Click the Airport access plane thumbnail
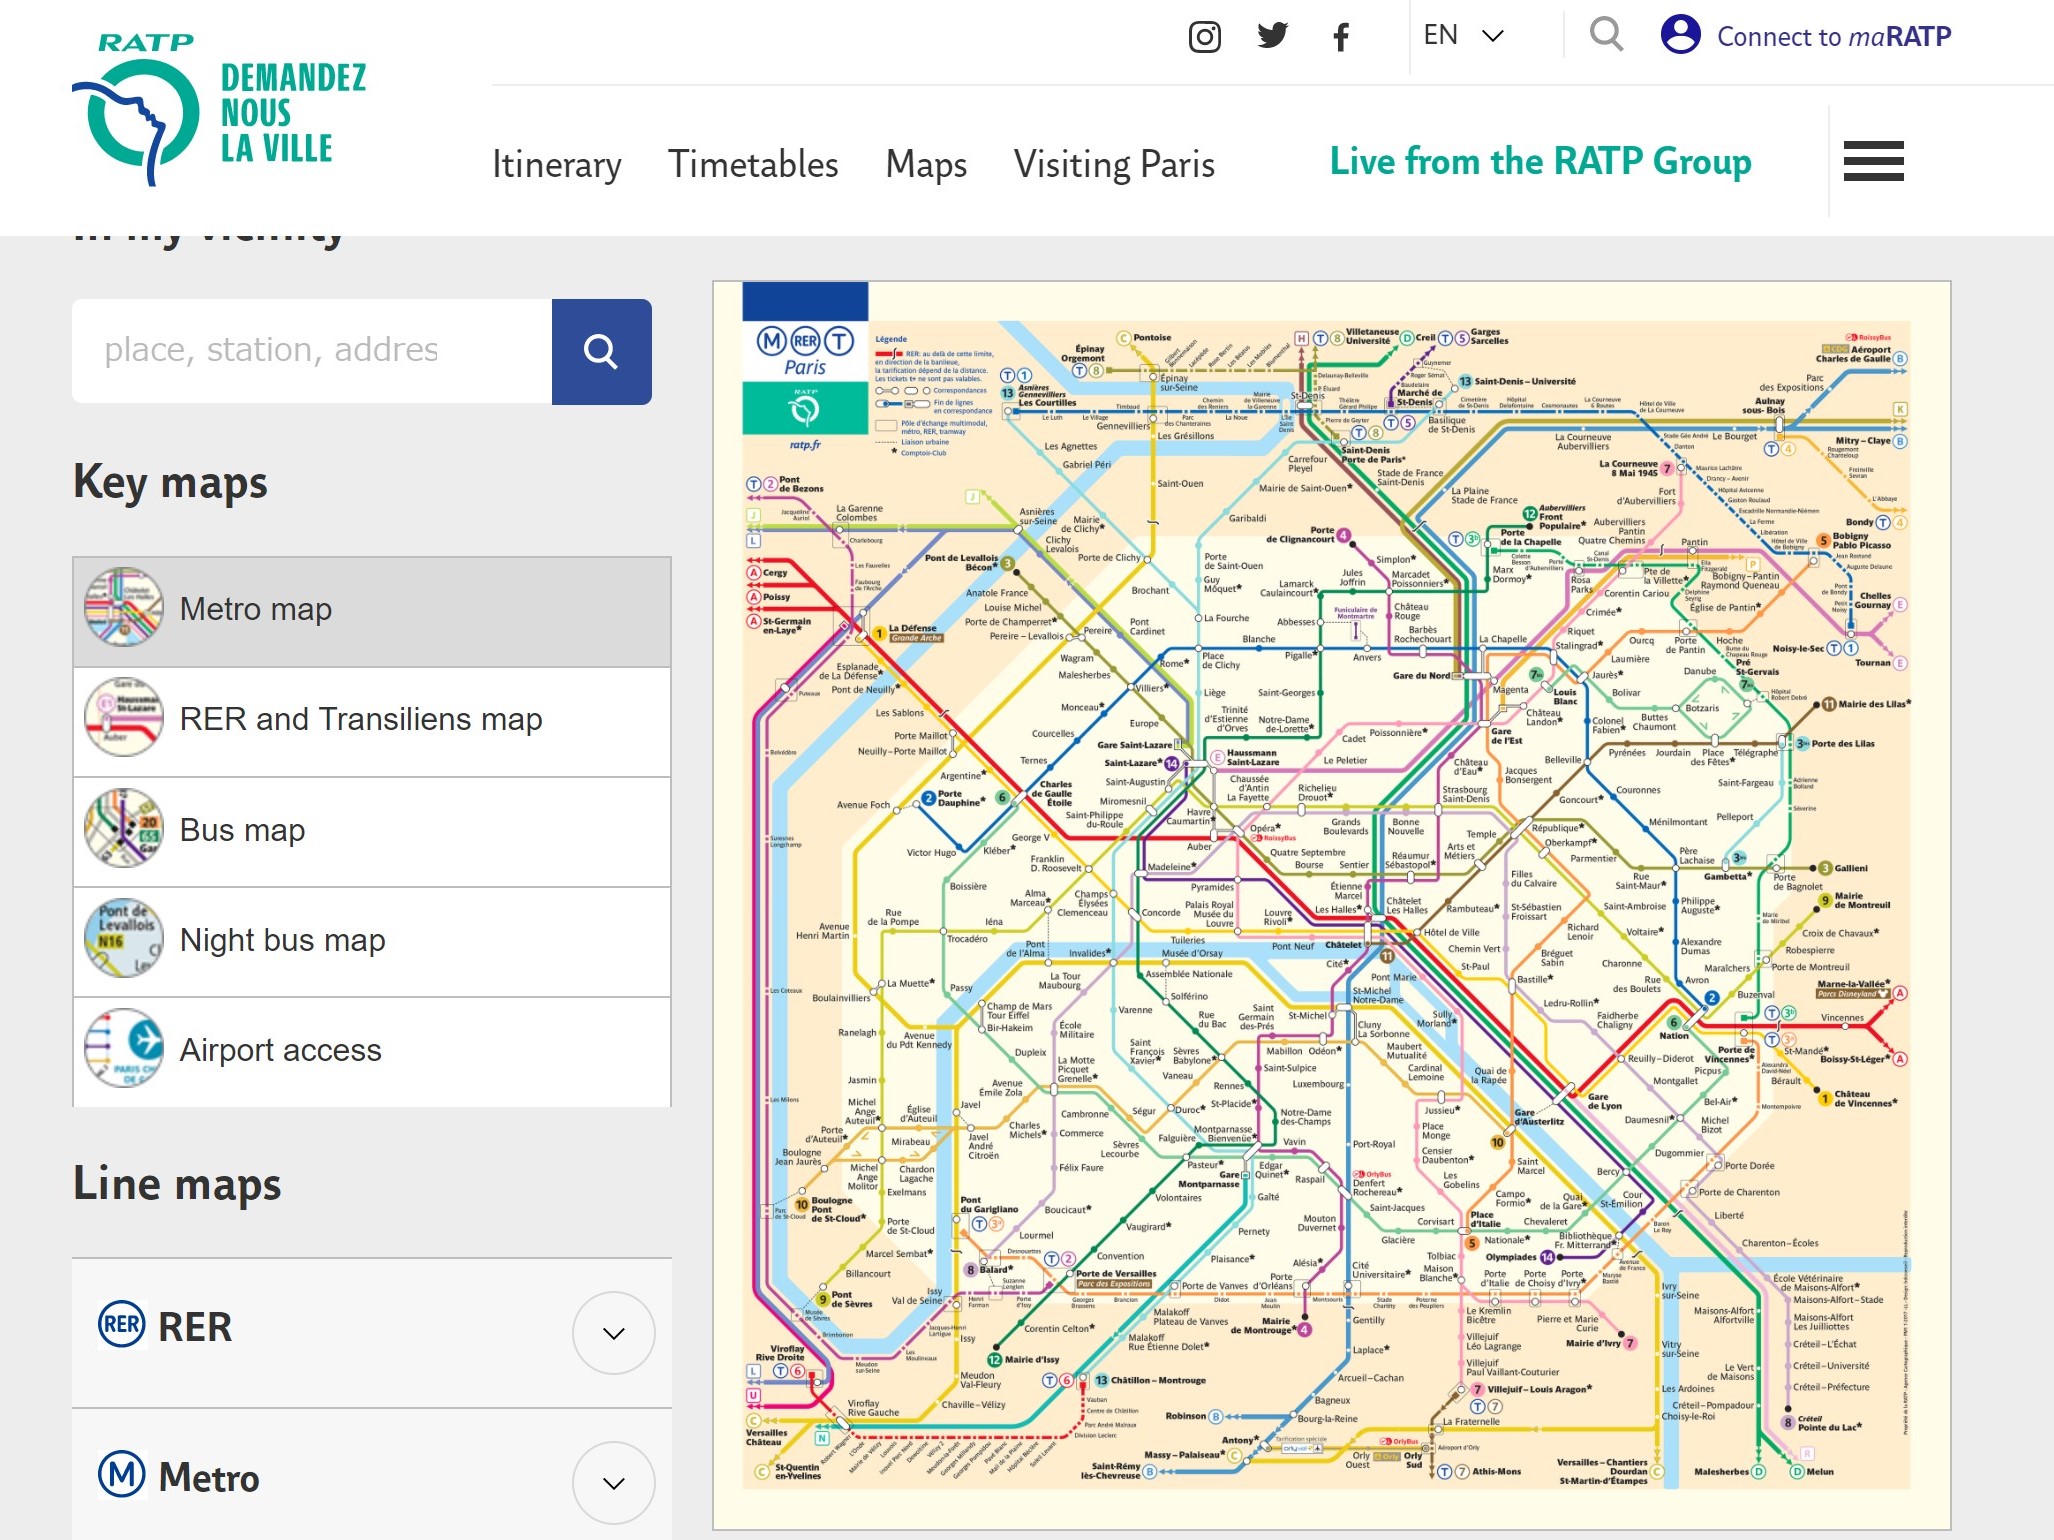 coord(124,1048)
